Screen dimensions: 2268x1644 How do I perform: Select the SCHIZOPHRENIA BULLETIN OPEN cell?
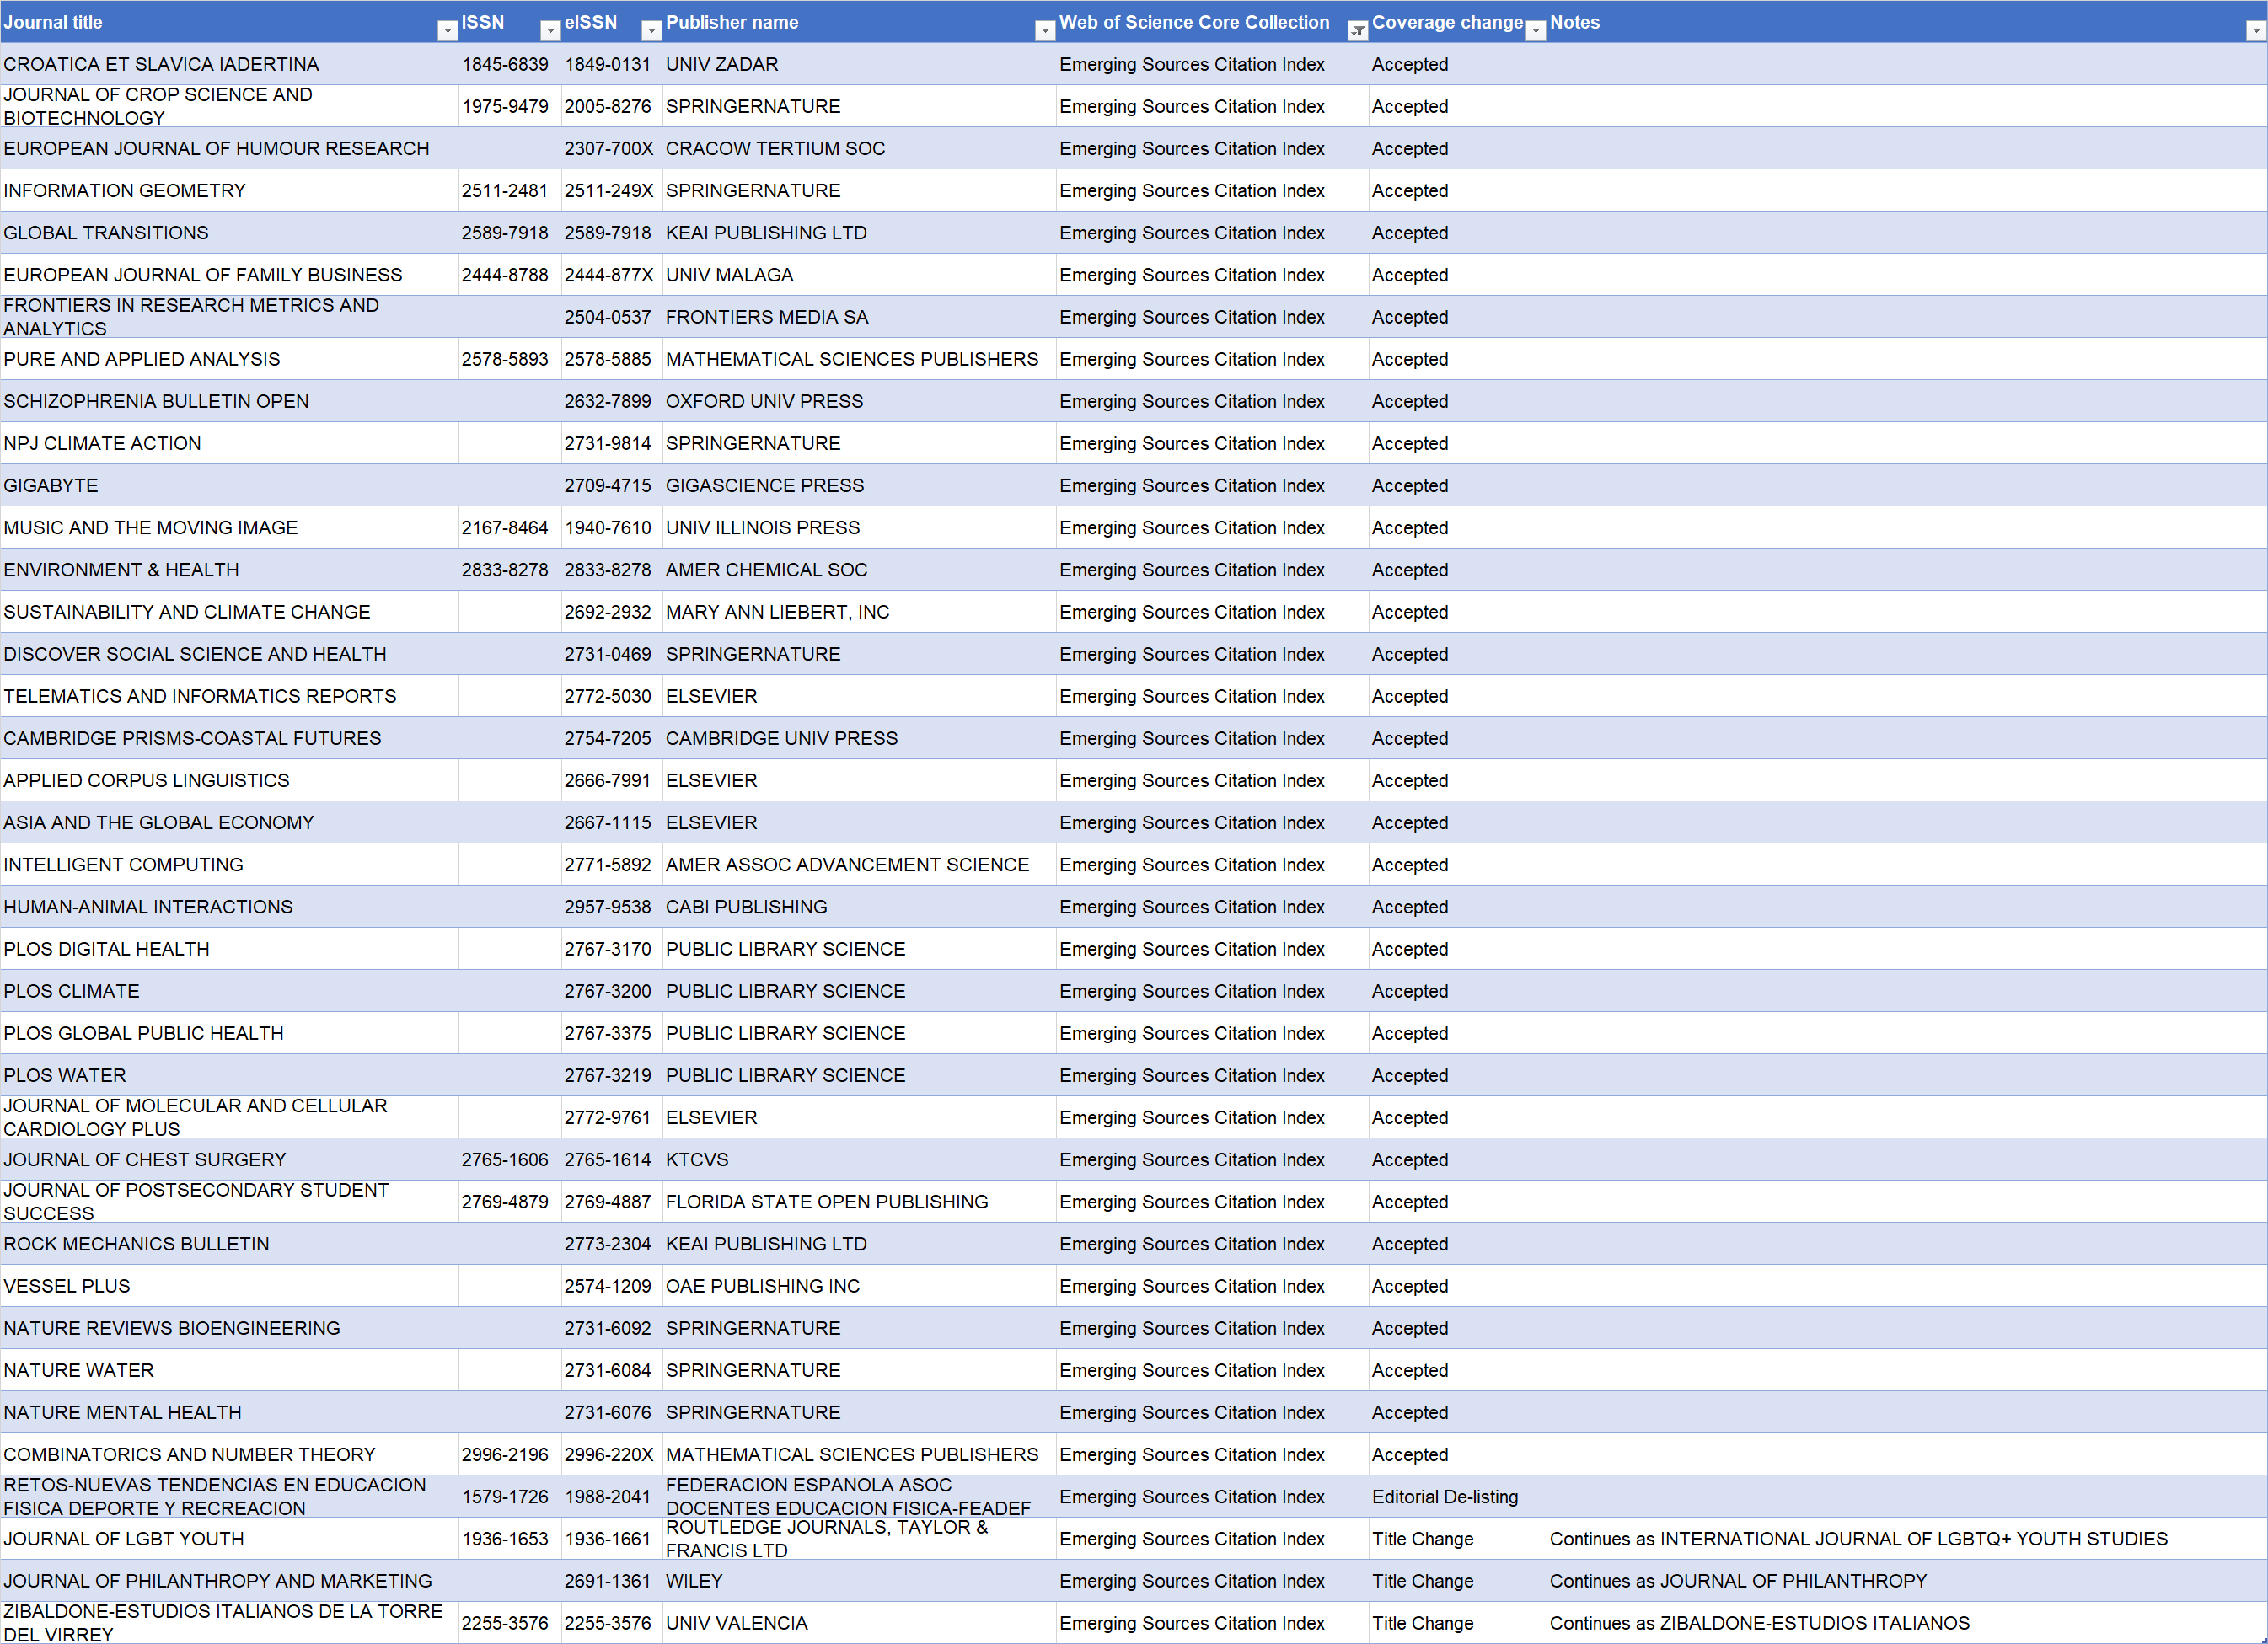[229, 401]
